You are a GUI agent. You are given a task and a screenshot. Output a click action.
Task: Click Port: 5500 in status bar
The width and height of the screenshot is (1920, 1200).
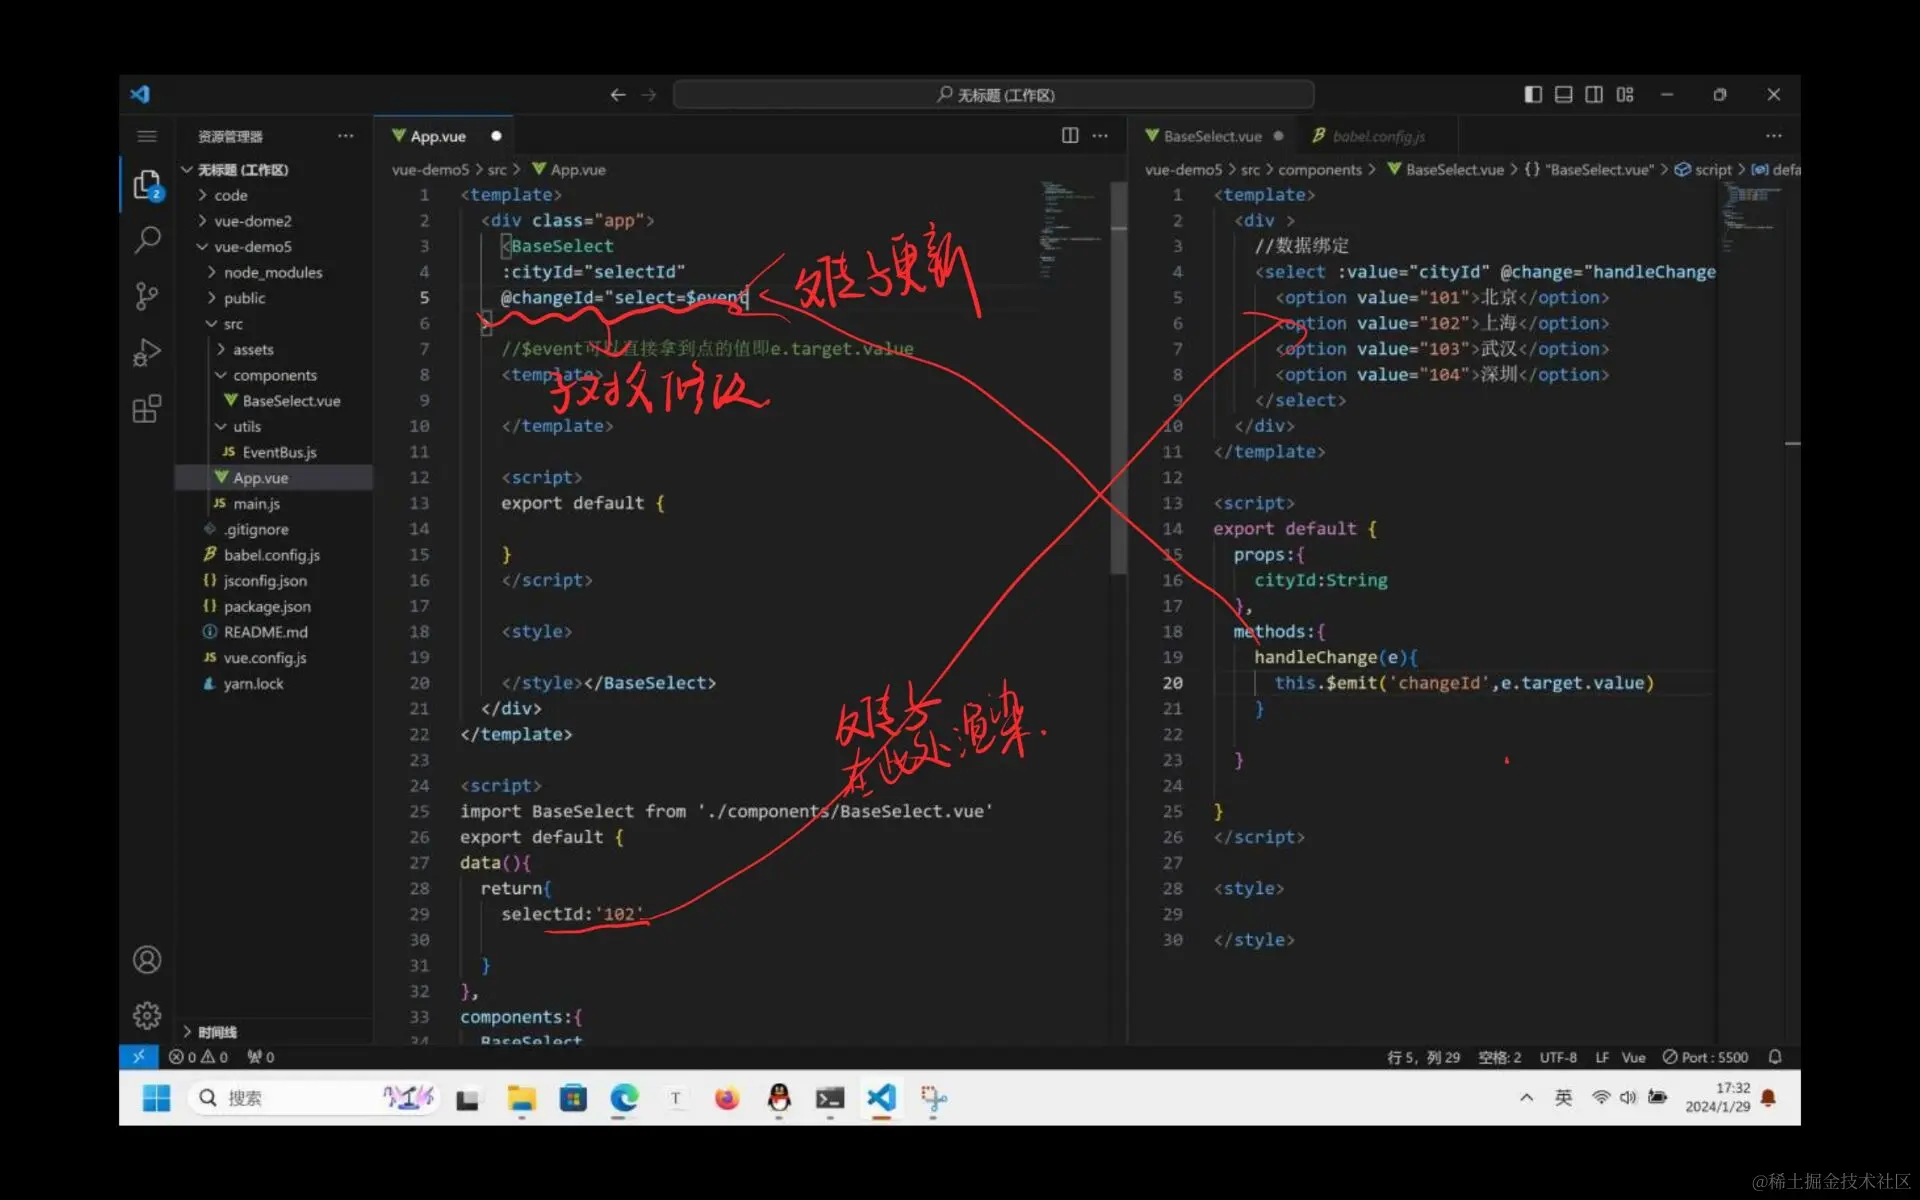click(1705, 1057)
